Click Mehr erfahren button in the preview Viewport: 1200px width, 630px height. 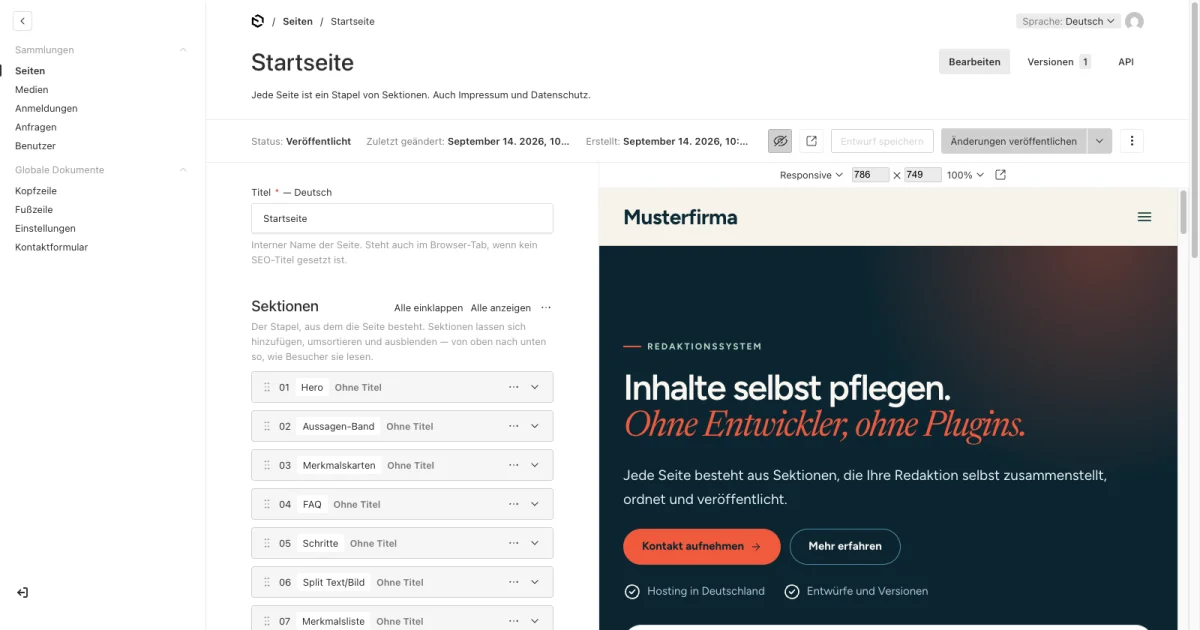pyautogui.click(x=845, y=547)
